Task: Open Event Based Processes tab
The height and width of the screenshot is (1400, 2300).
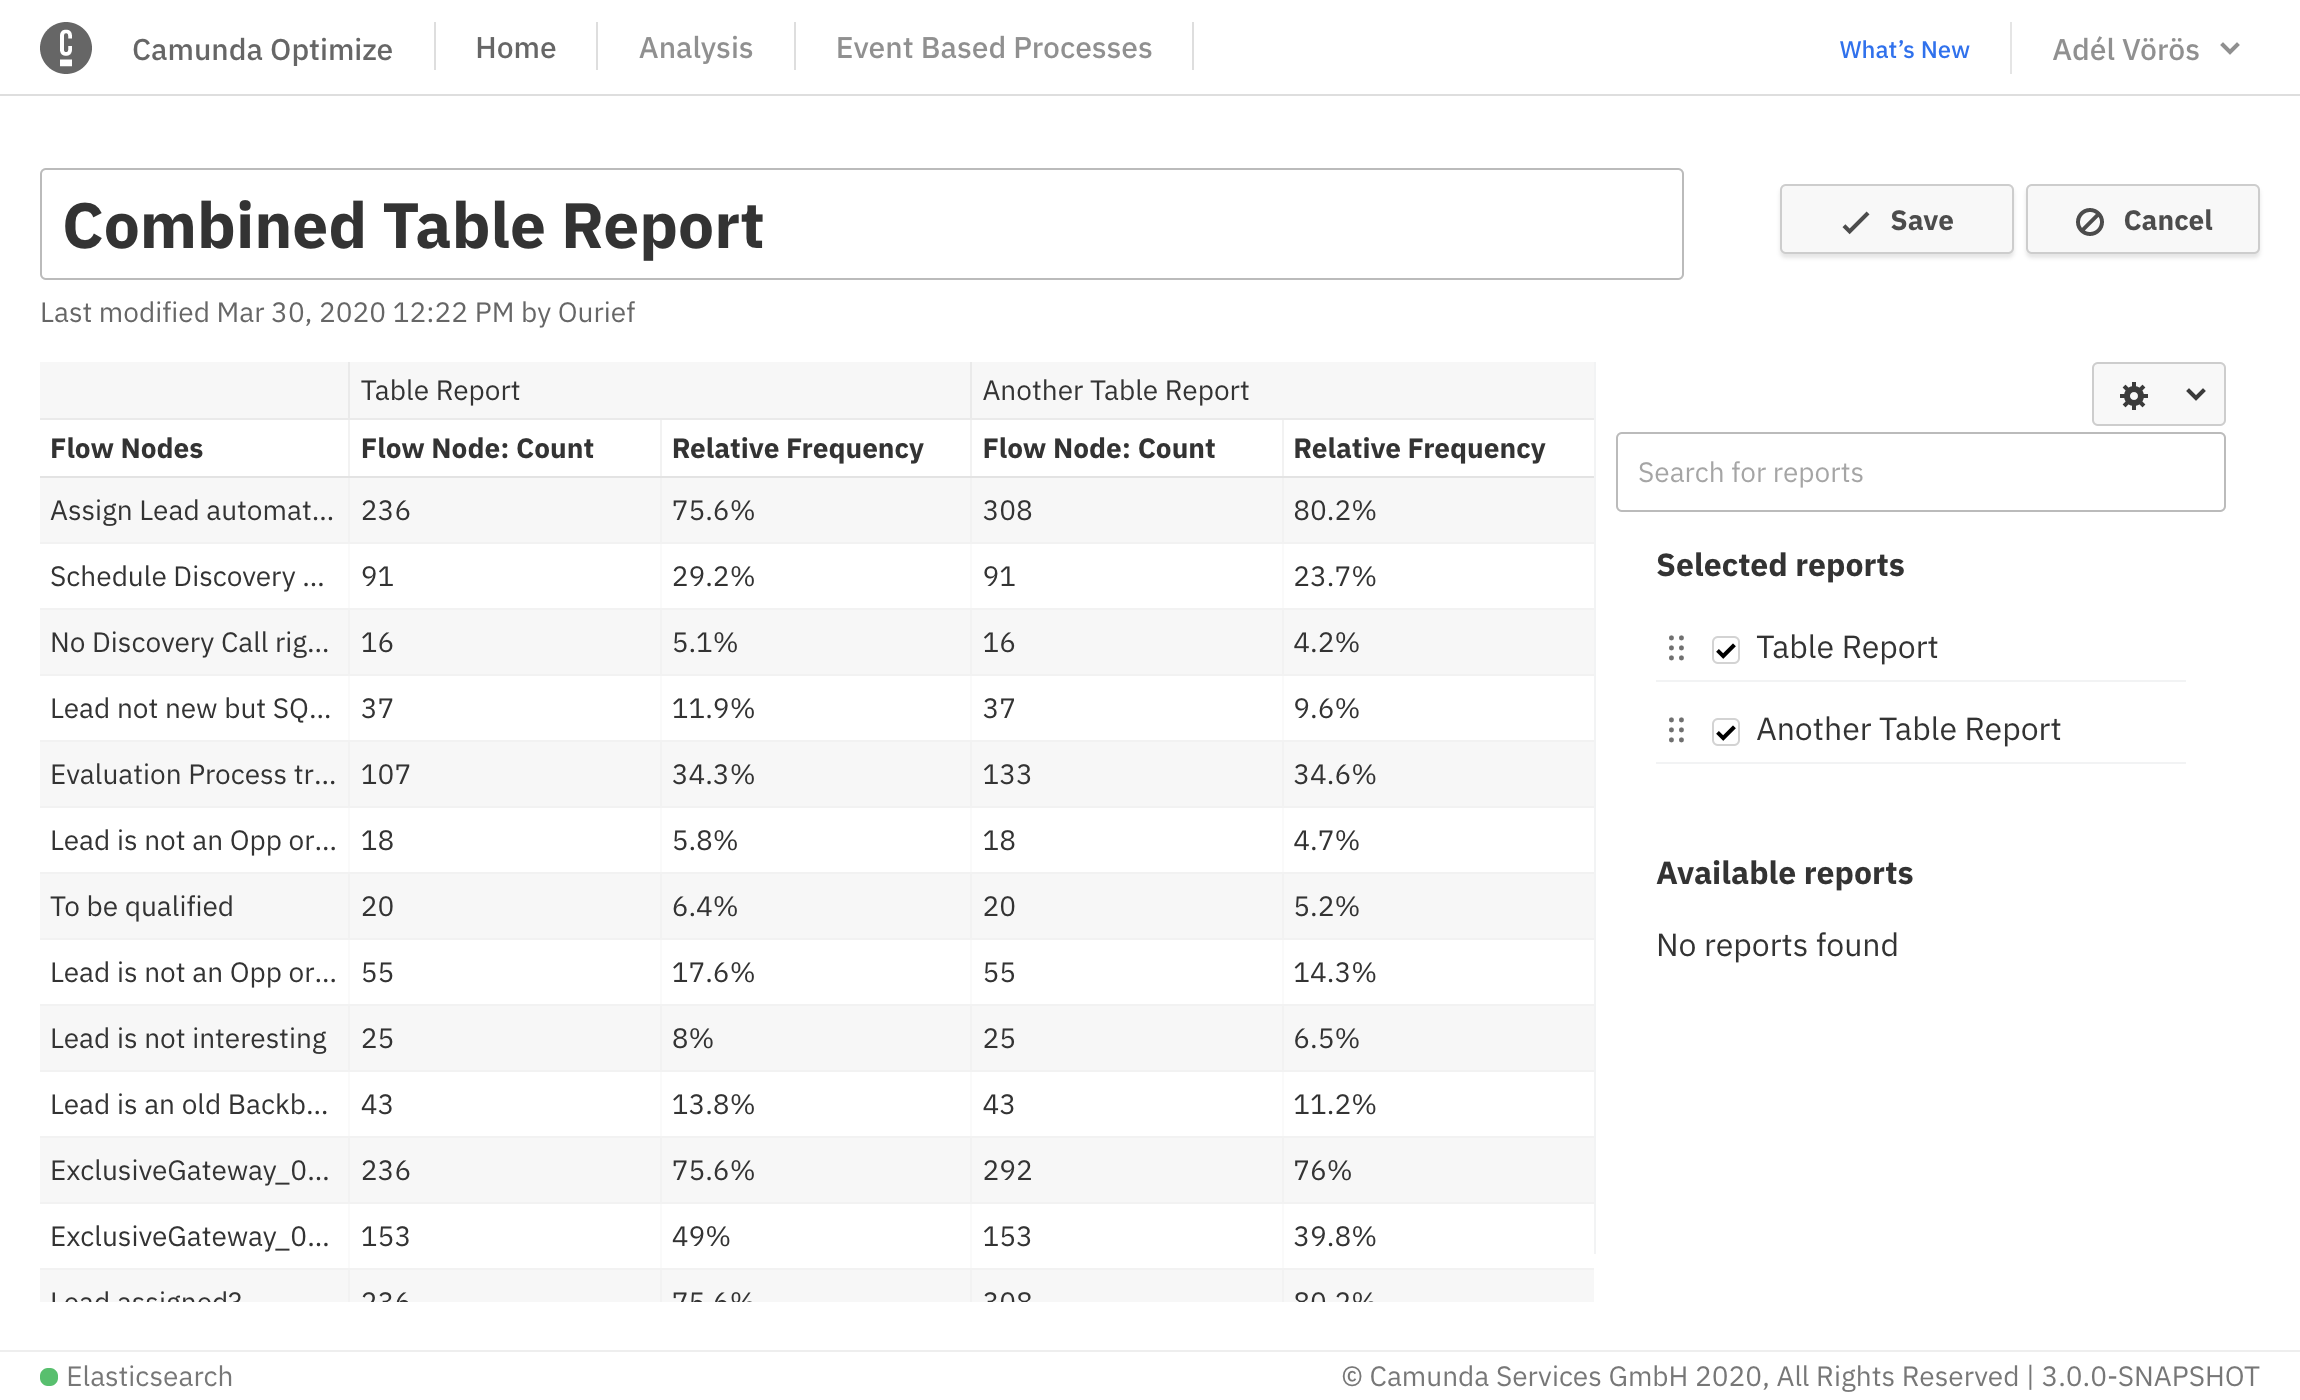Action: coord(993,48)
